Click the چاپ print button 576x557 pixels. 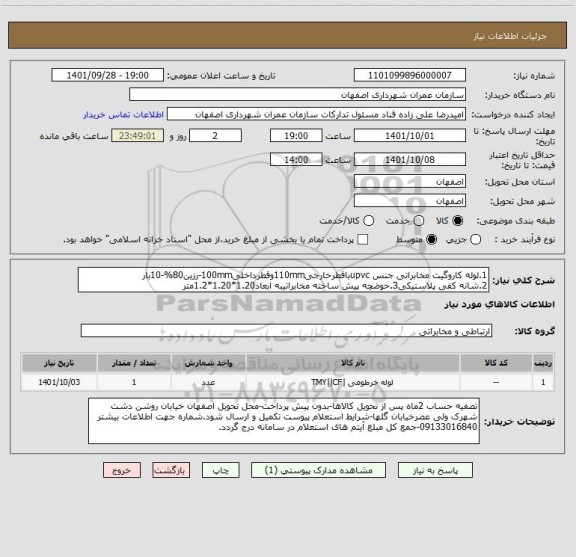[221, 470]
